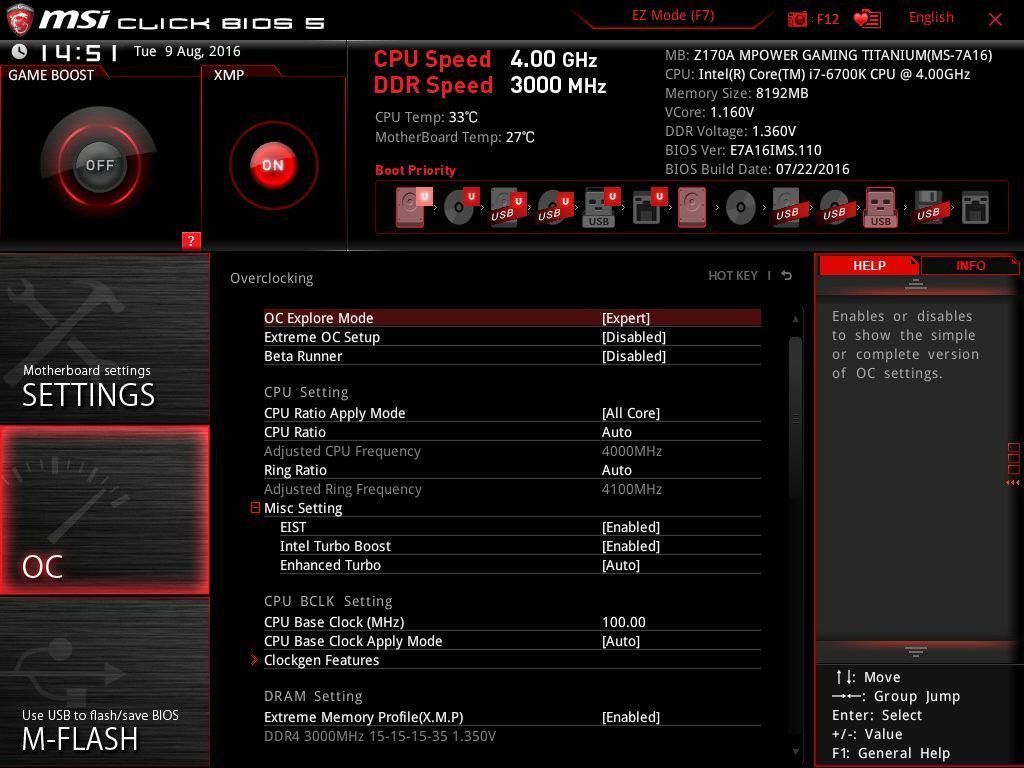
Task: Click the Adjusted Ring Frequency 4100MHz row
Action: [x=512, y=489]
